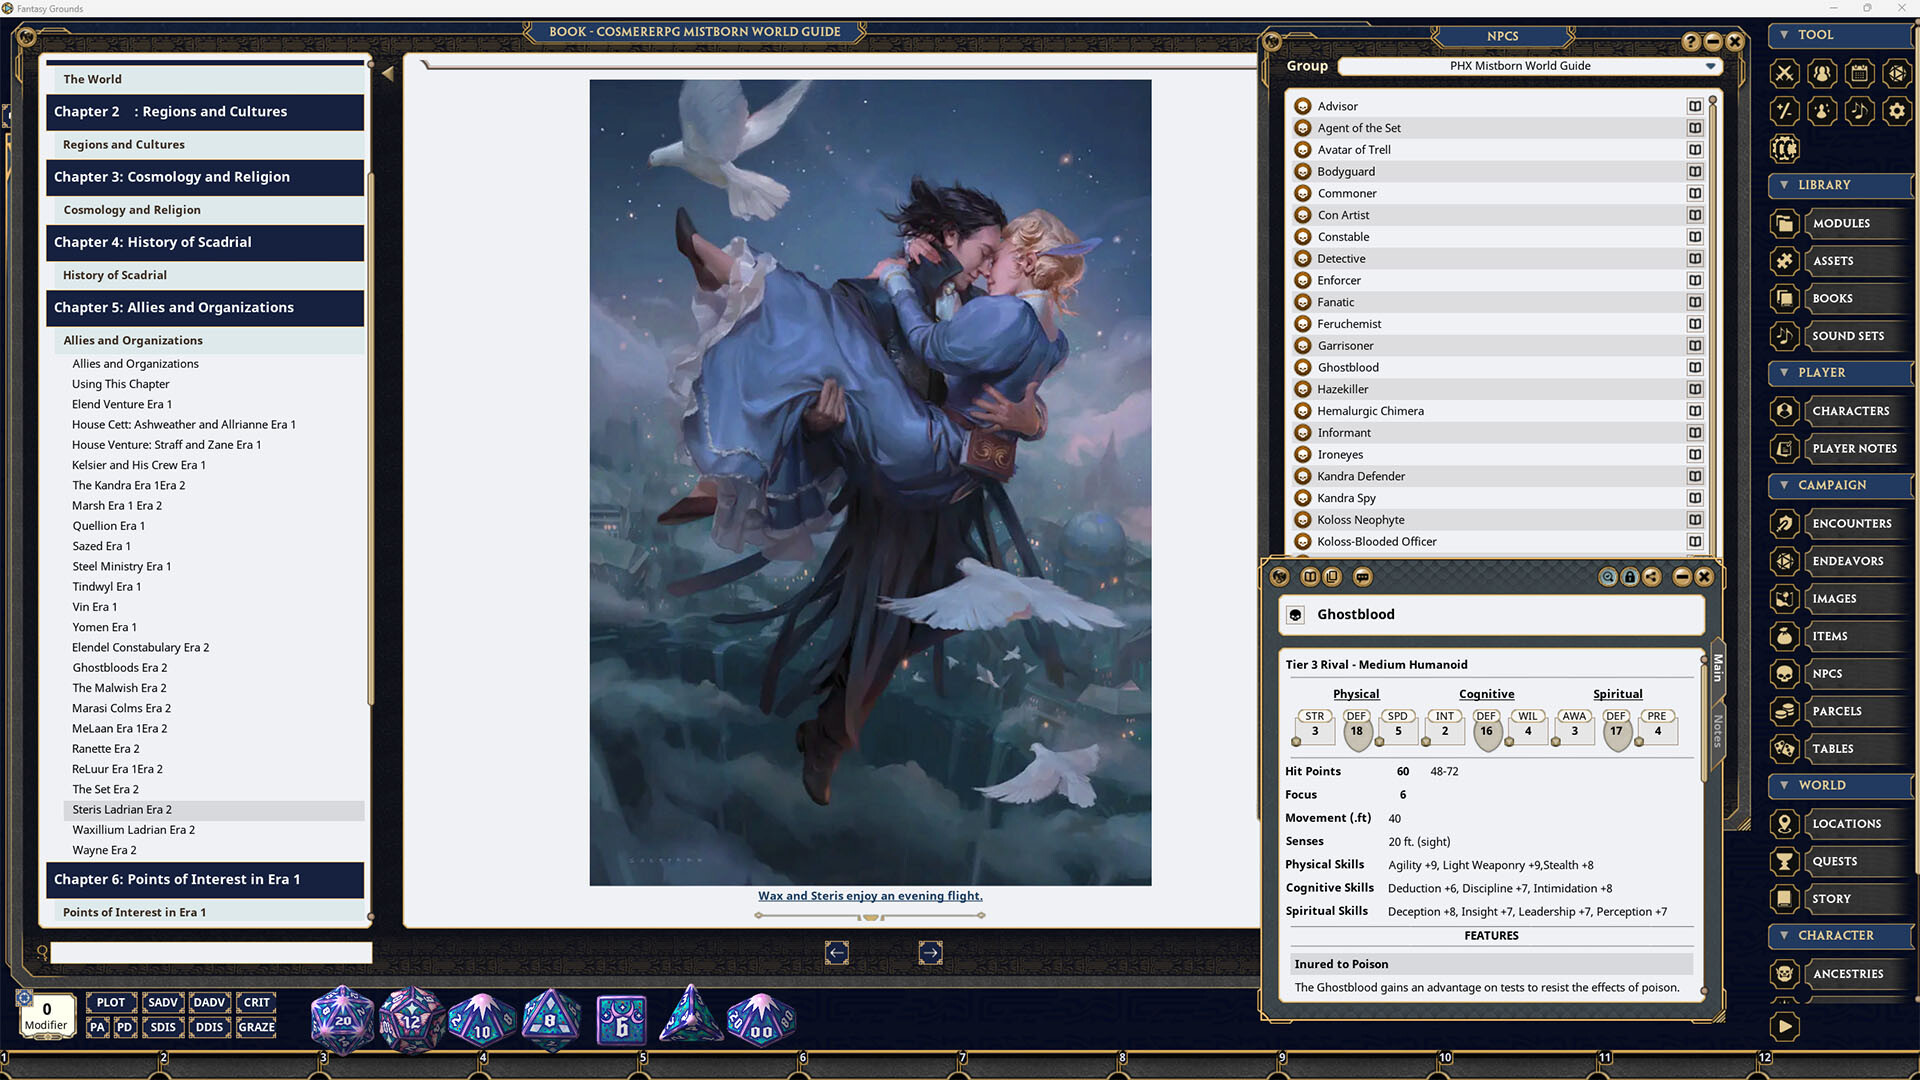Open the QUESTS world button
Screen dimensions: 1920x1080
[x=1840, y=861]
